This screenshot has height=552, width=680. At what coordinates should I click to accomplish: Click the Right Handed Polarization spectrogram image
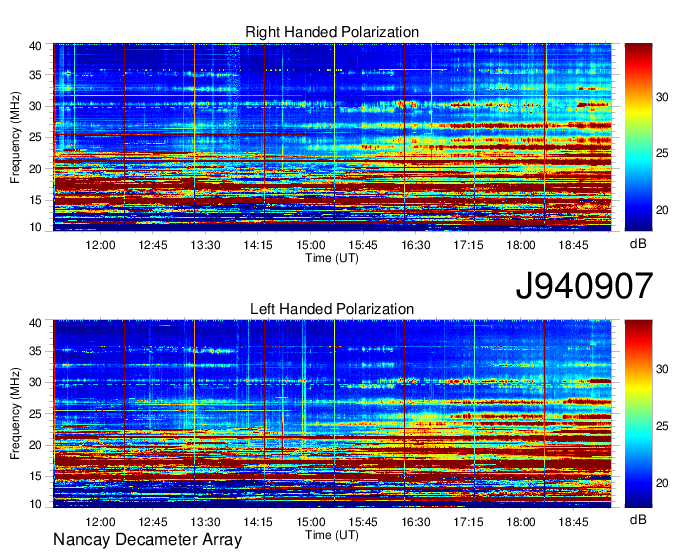pyautogui.click(x=332, y=137)
